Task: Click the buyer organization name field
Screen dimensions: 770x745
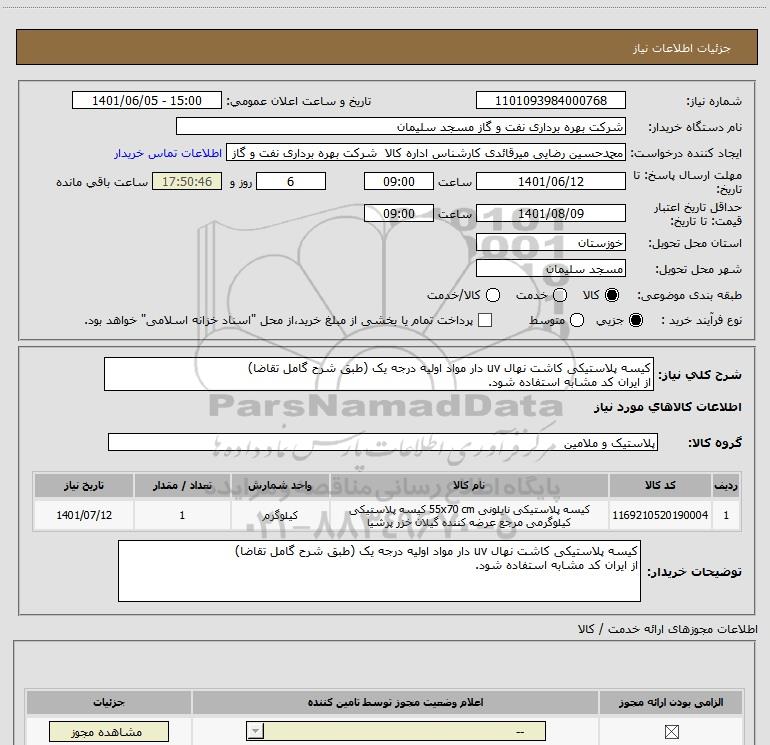Action: [401, 127]
